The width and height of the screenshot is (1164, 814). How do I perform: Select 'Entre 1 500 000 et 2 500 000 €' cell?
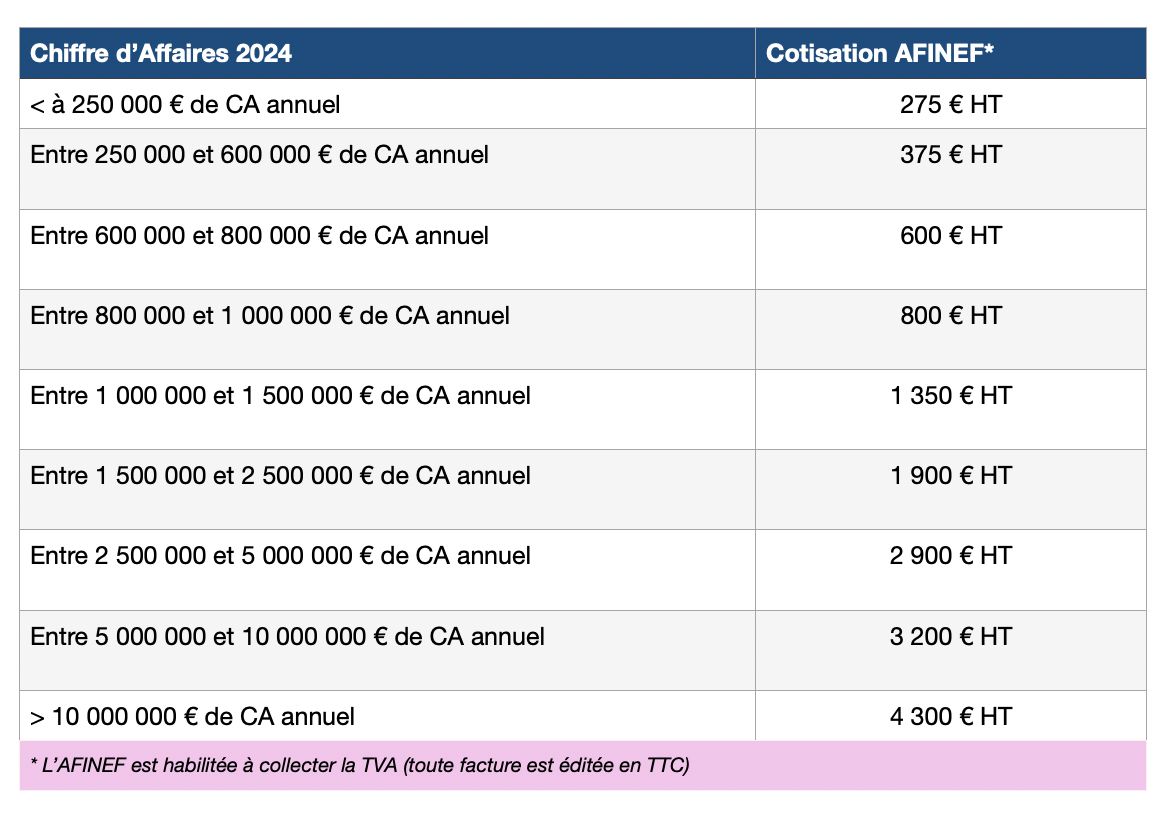[281, 476]
